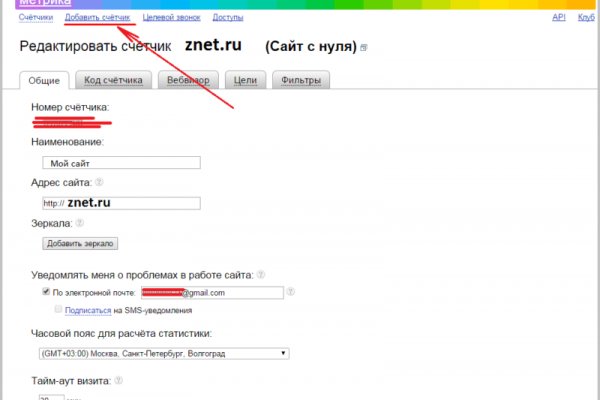Click the Наименование input field

(122, 163)
